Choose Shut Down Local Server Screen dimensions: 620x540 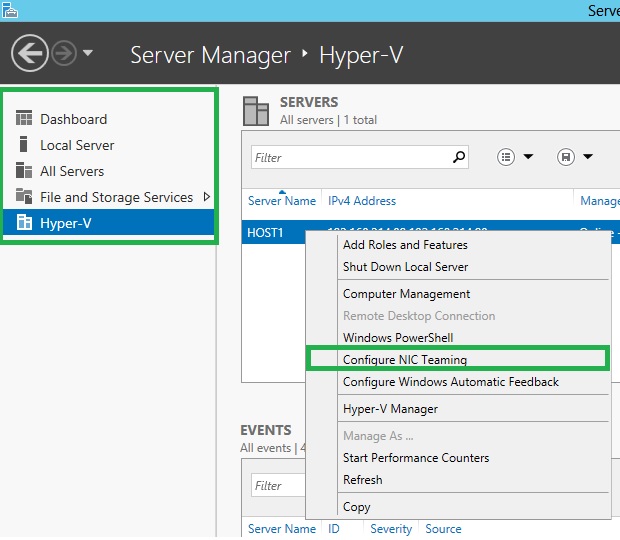(405, 267)
